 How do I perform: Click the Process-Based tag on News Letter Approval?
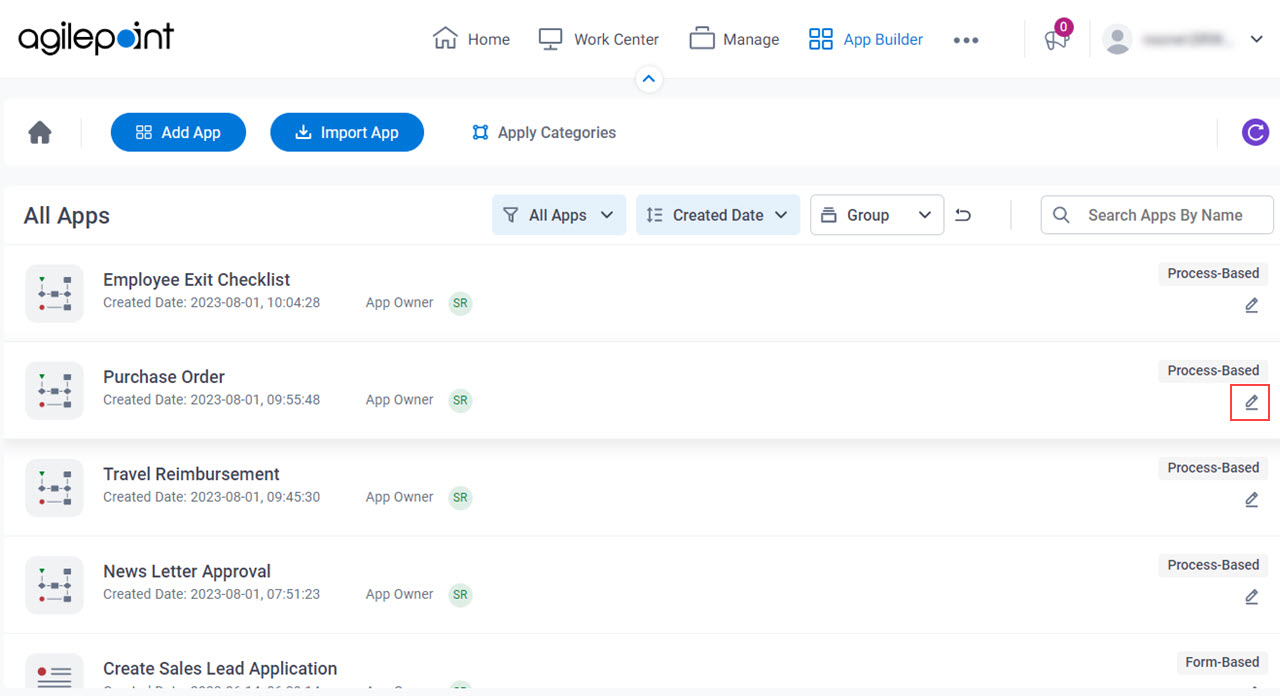pos(1213,564)
